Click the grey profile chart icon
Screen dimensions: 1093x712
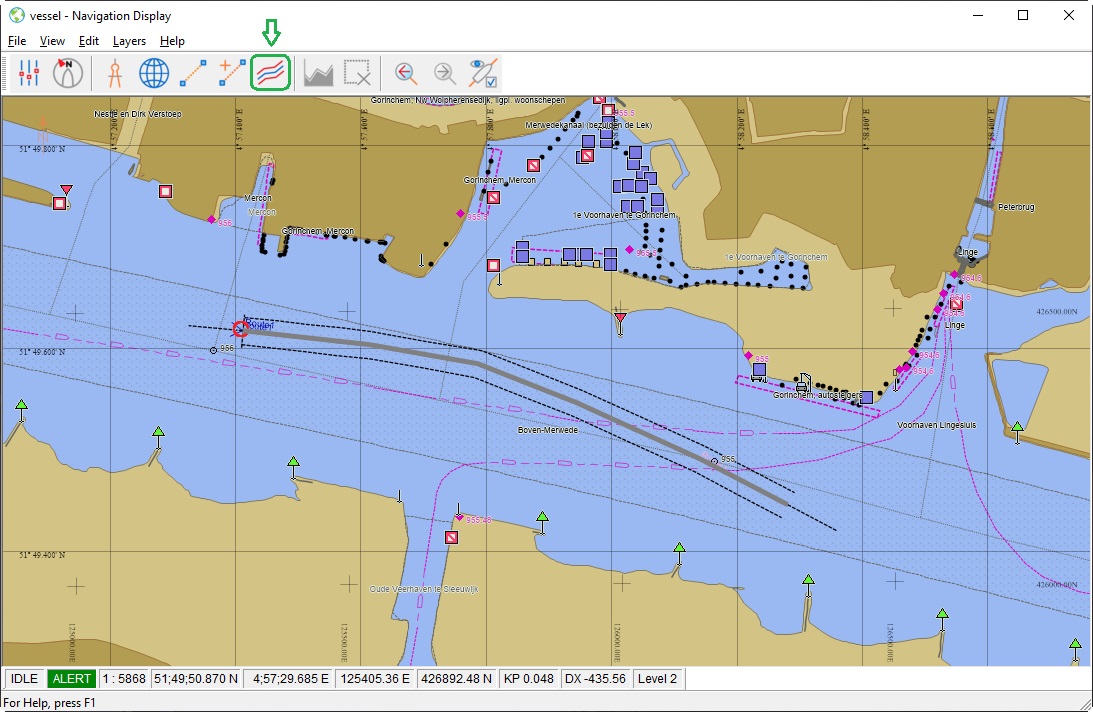[318, 73]
